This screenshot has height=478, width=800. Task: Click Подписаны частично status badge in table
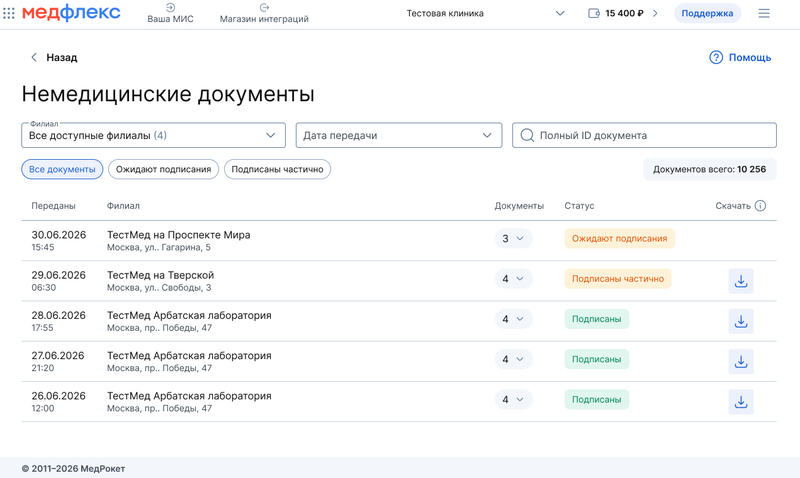click(x=618, y=279)
